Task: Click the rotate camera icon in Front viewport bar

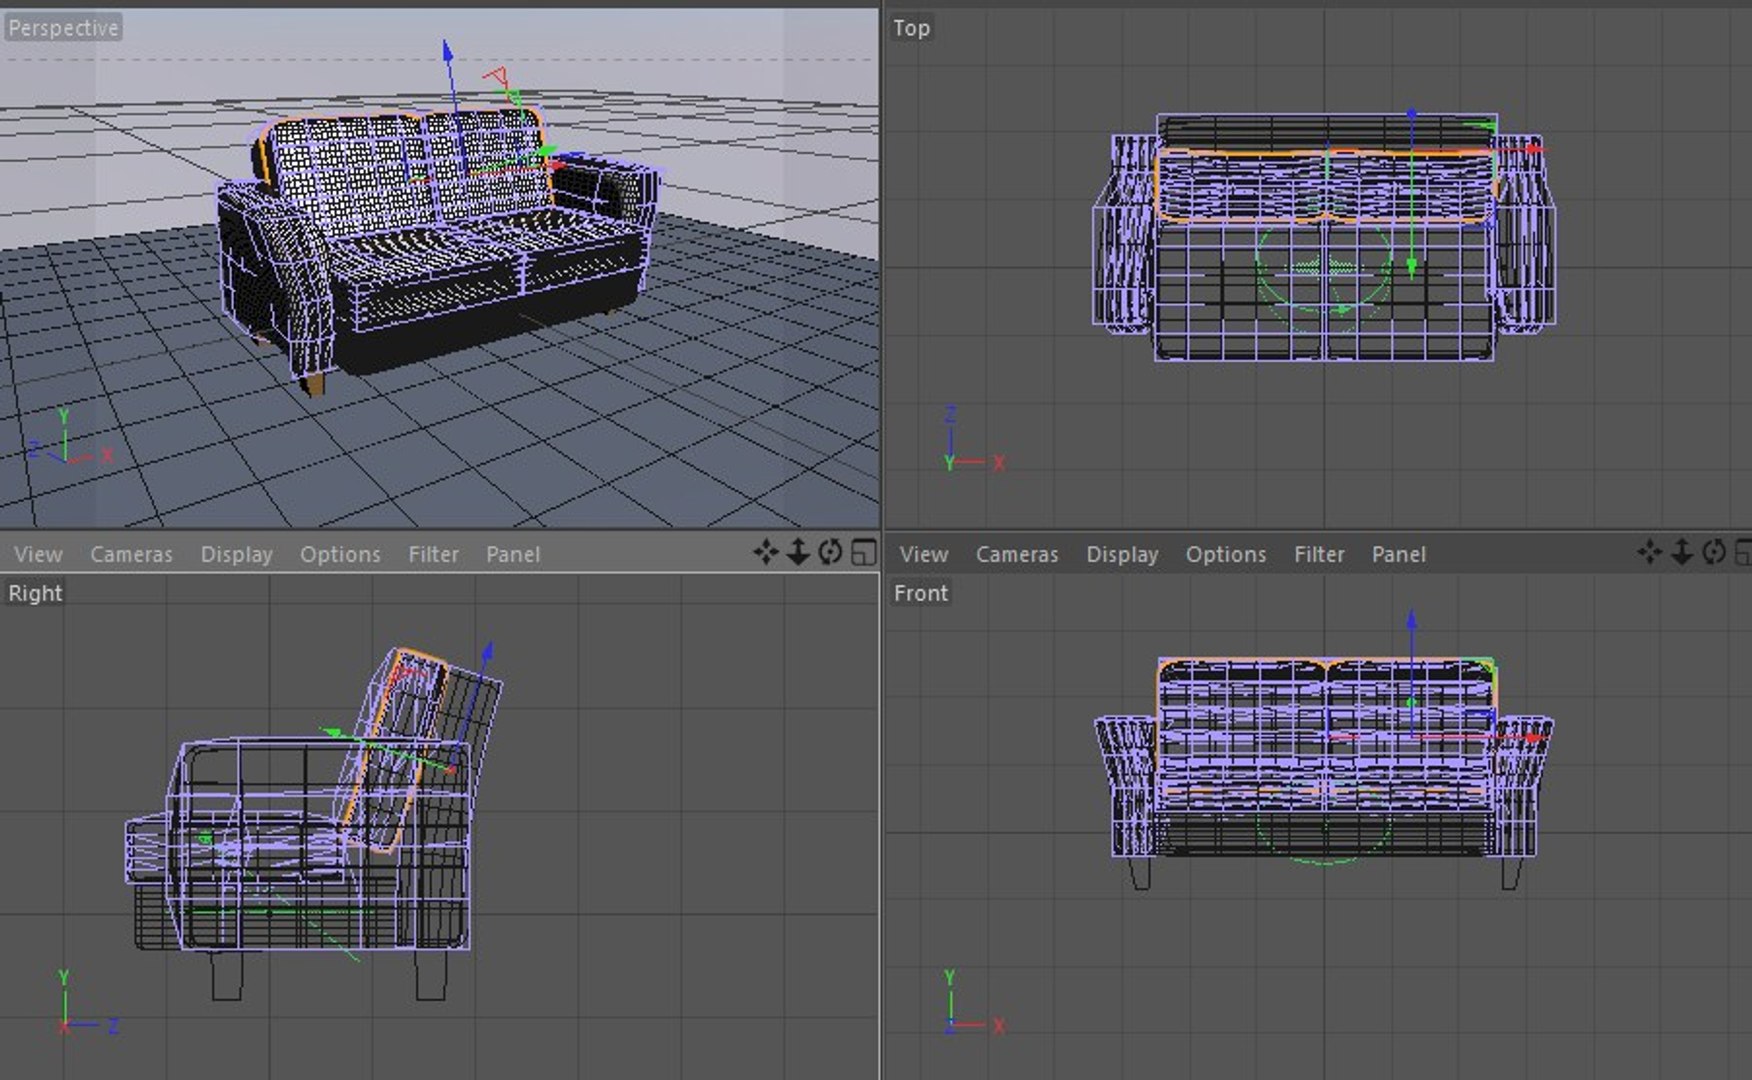Action: coord(1714,552)
